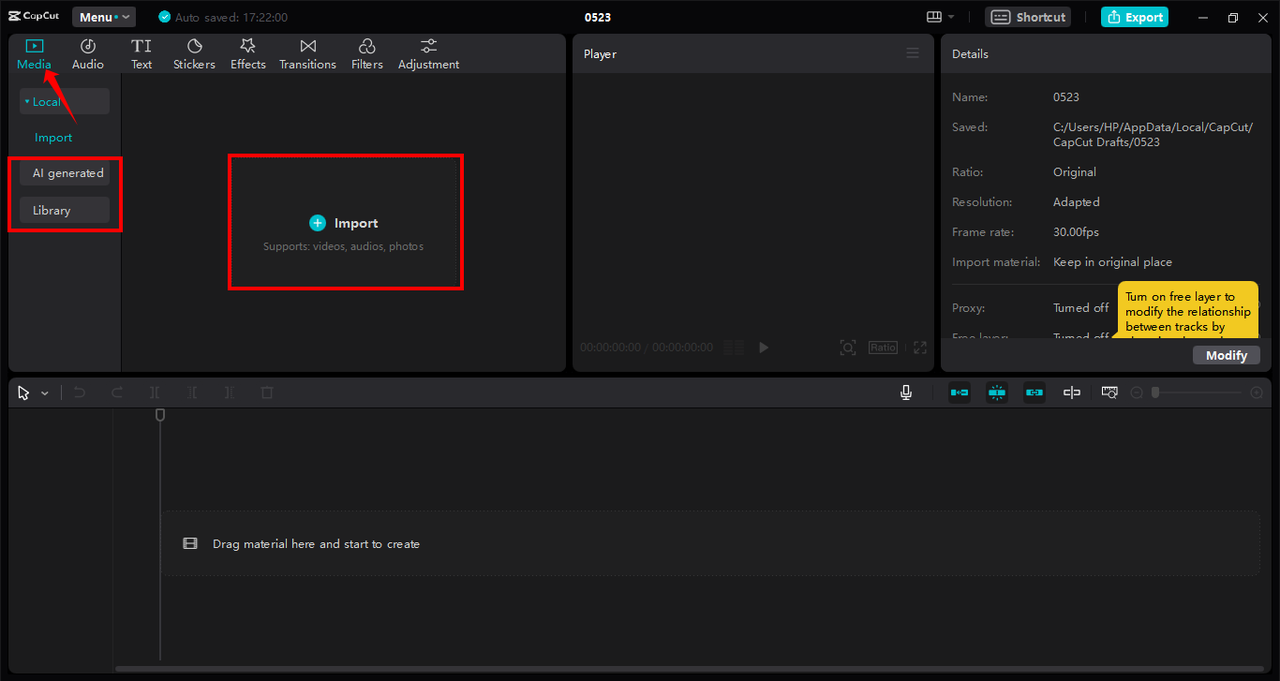
Task: Minimize the CapCut window
Action: click(x=1203, y=17)
